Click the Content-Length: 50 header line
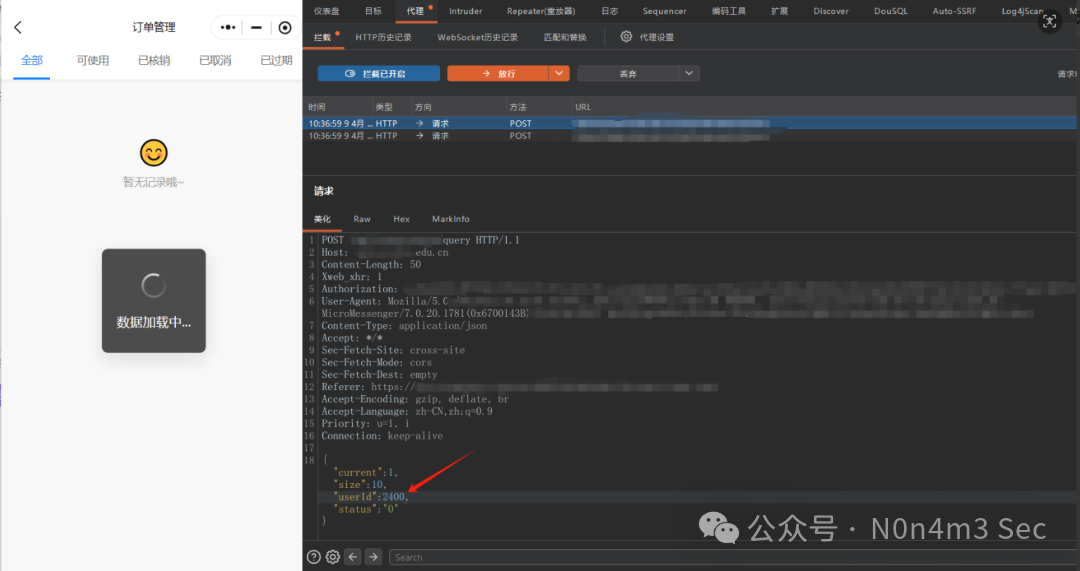Screen dimensions: 1080x571 click(x=371, y=264)
